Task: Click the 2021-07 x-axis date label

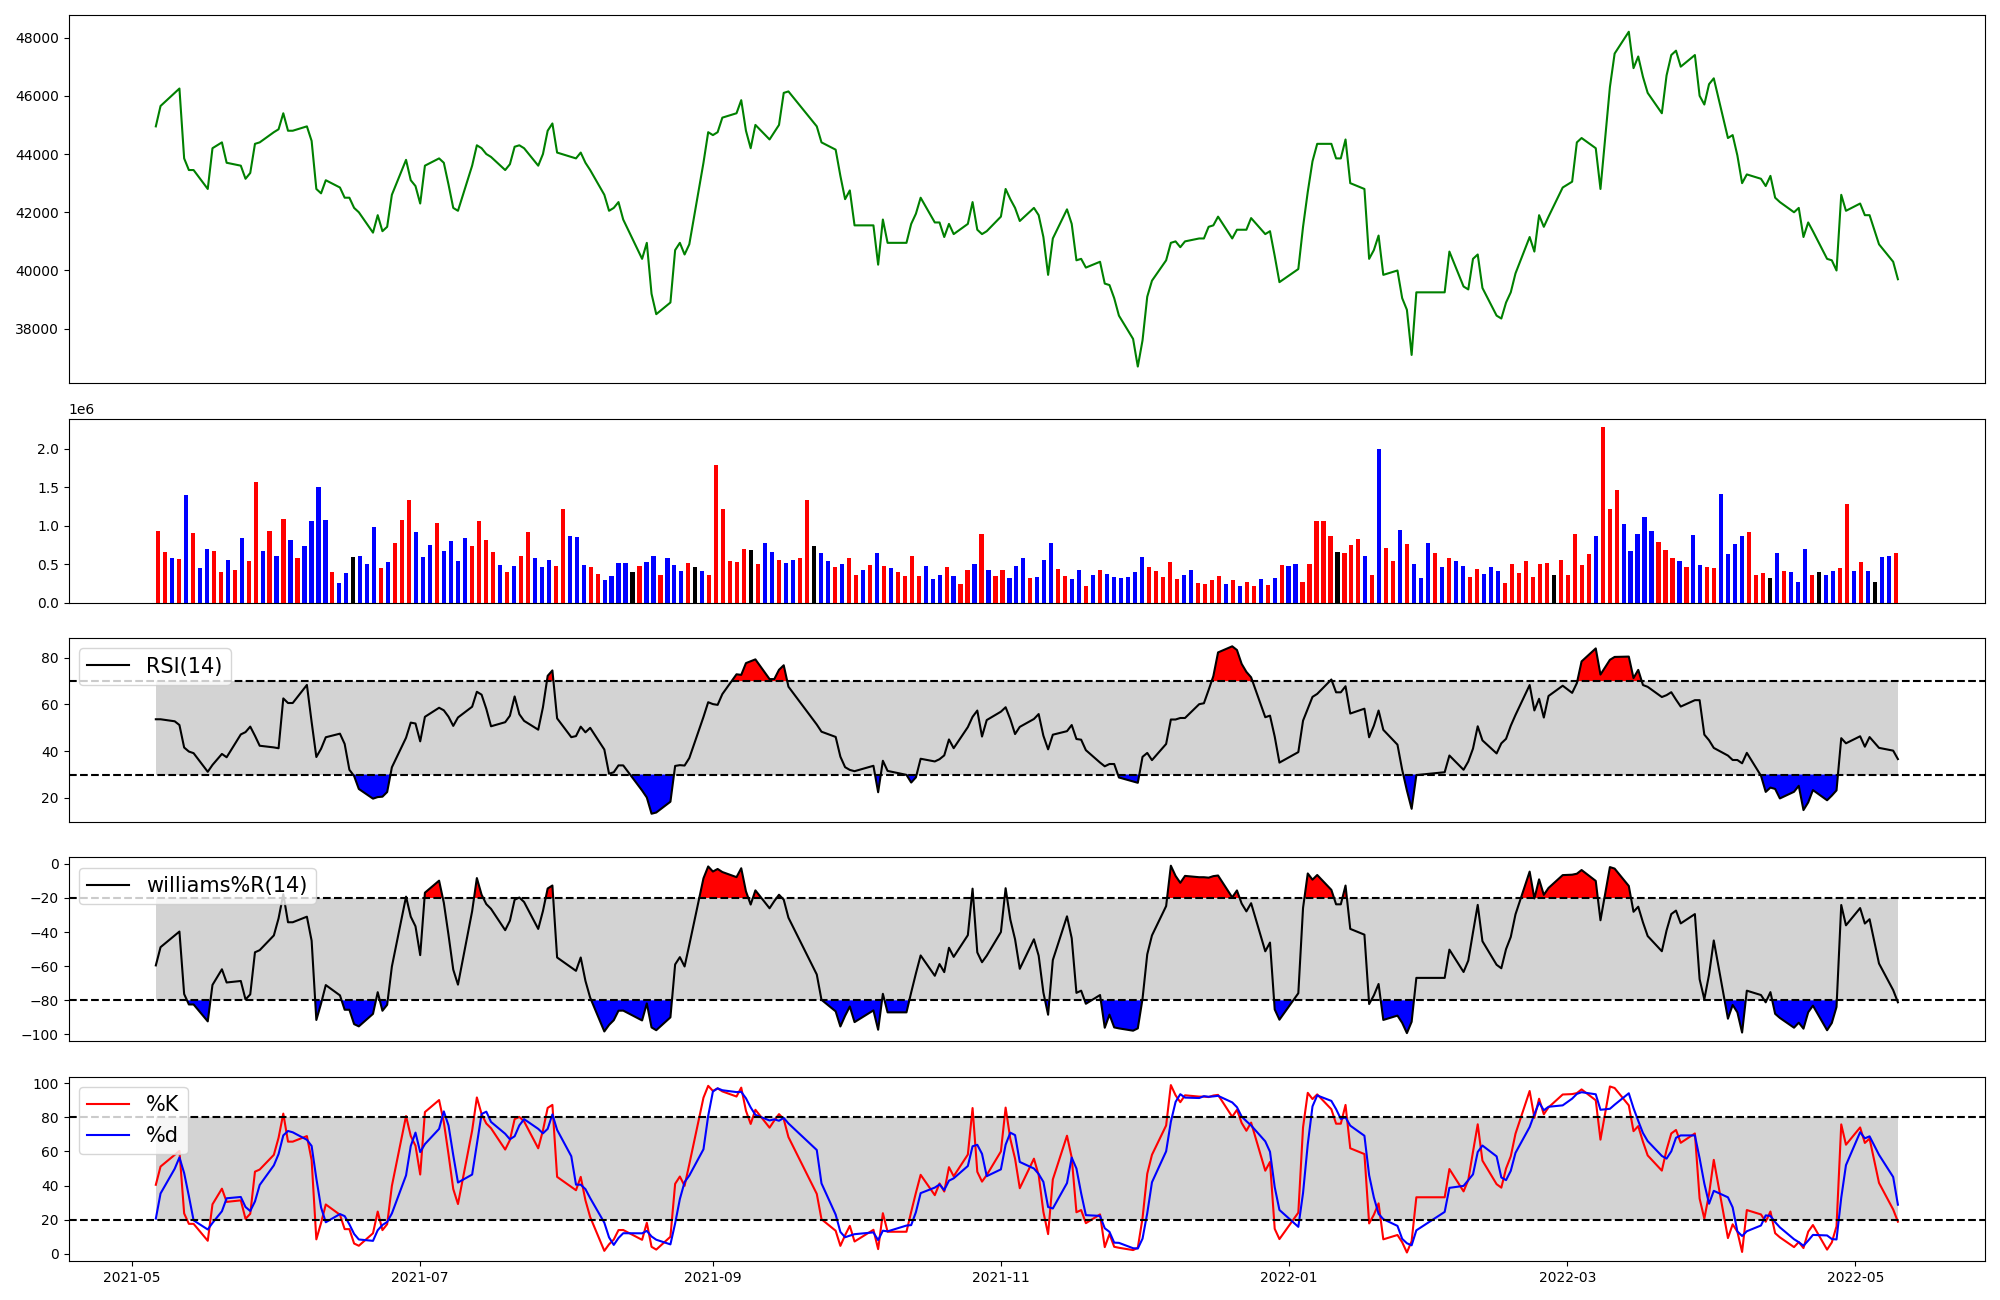Action: [420, 1277]
